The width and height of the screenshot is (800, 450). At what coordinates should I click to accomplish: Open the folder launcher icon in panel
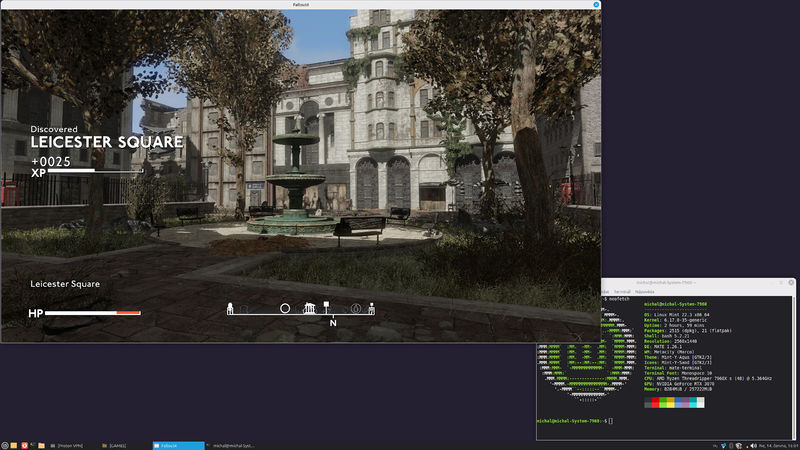[41, 446]
